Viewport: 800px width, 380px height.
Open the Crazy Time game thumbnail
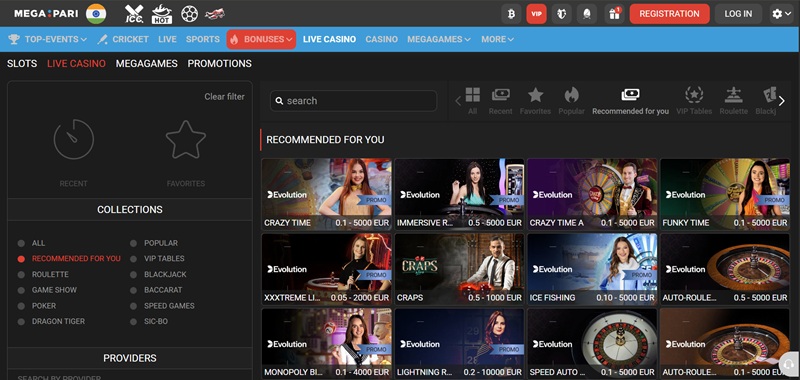pos(327,194)
